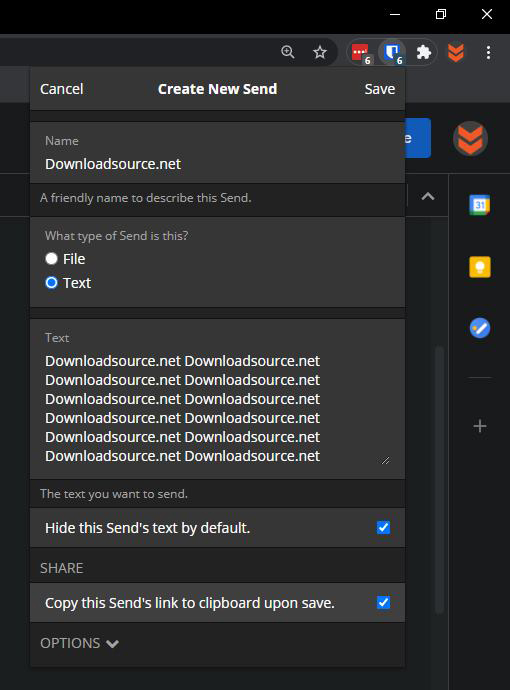The image size is (510, 690).
Task: Select the File send type radio button
Action: tap(51, 258)
